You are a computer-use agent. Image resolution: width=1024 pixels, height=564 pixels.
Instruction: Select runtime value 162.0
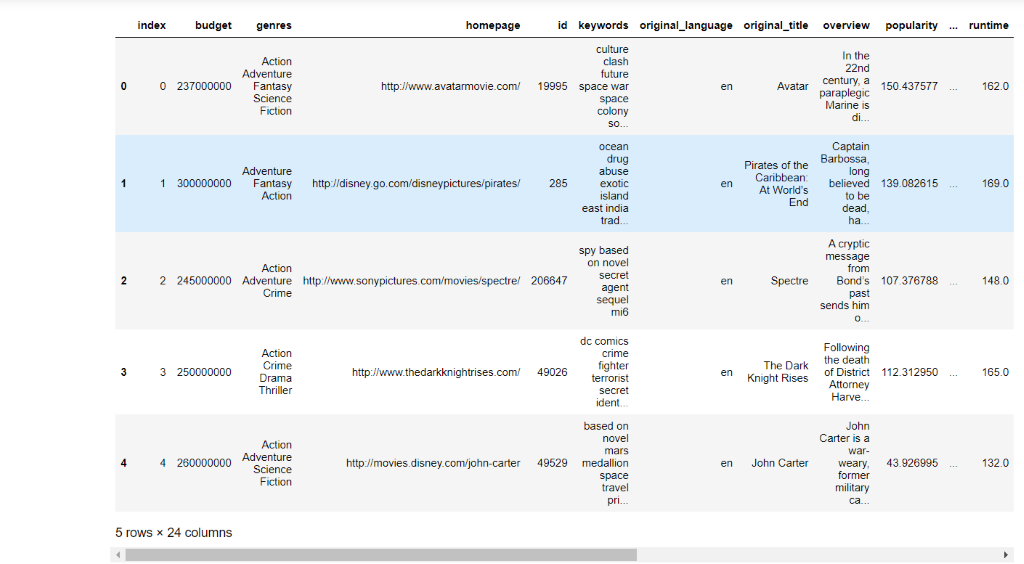(x=995, y=86)
